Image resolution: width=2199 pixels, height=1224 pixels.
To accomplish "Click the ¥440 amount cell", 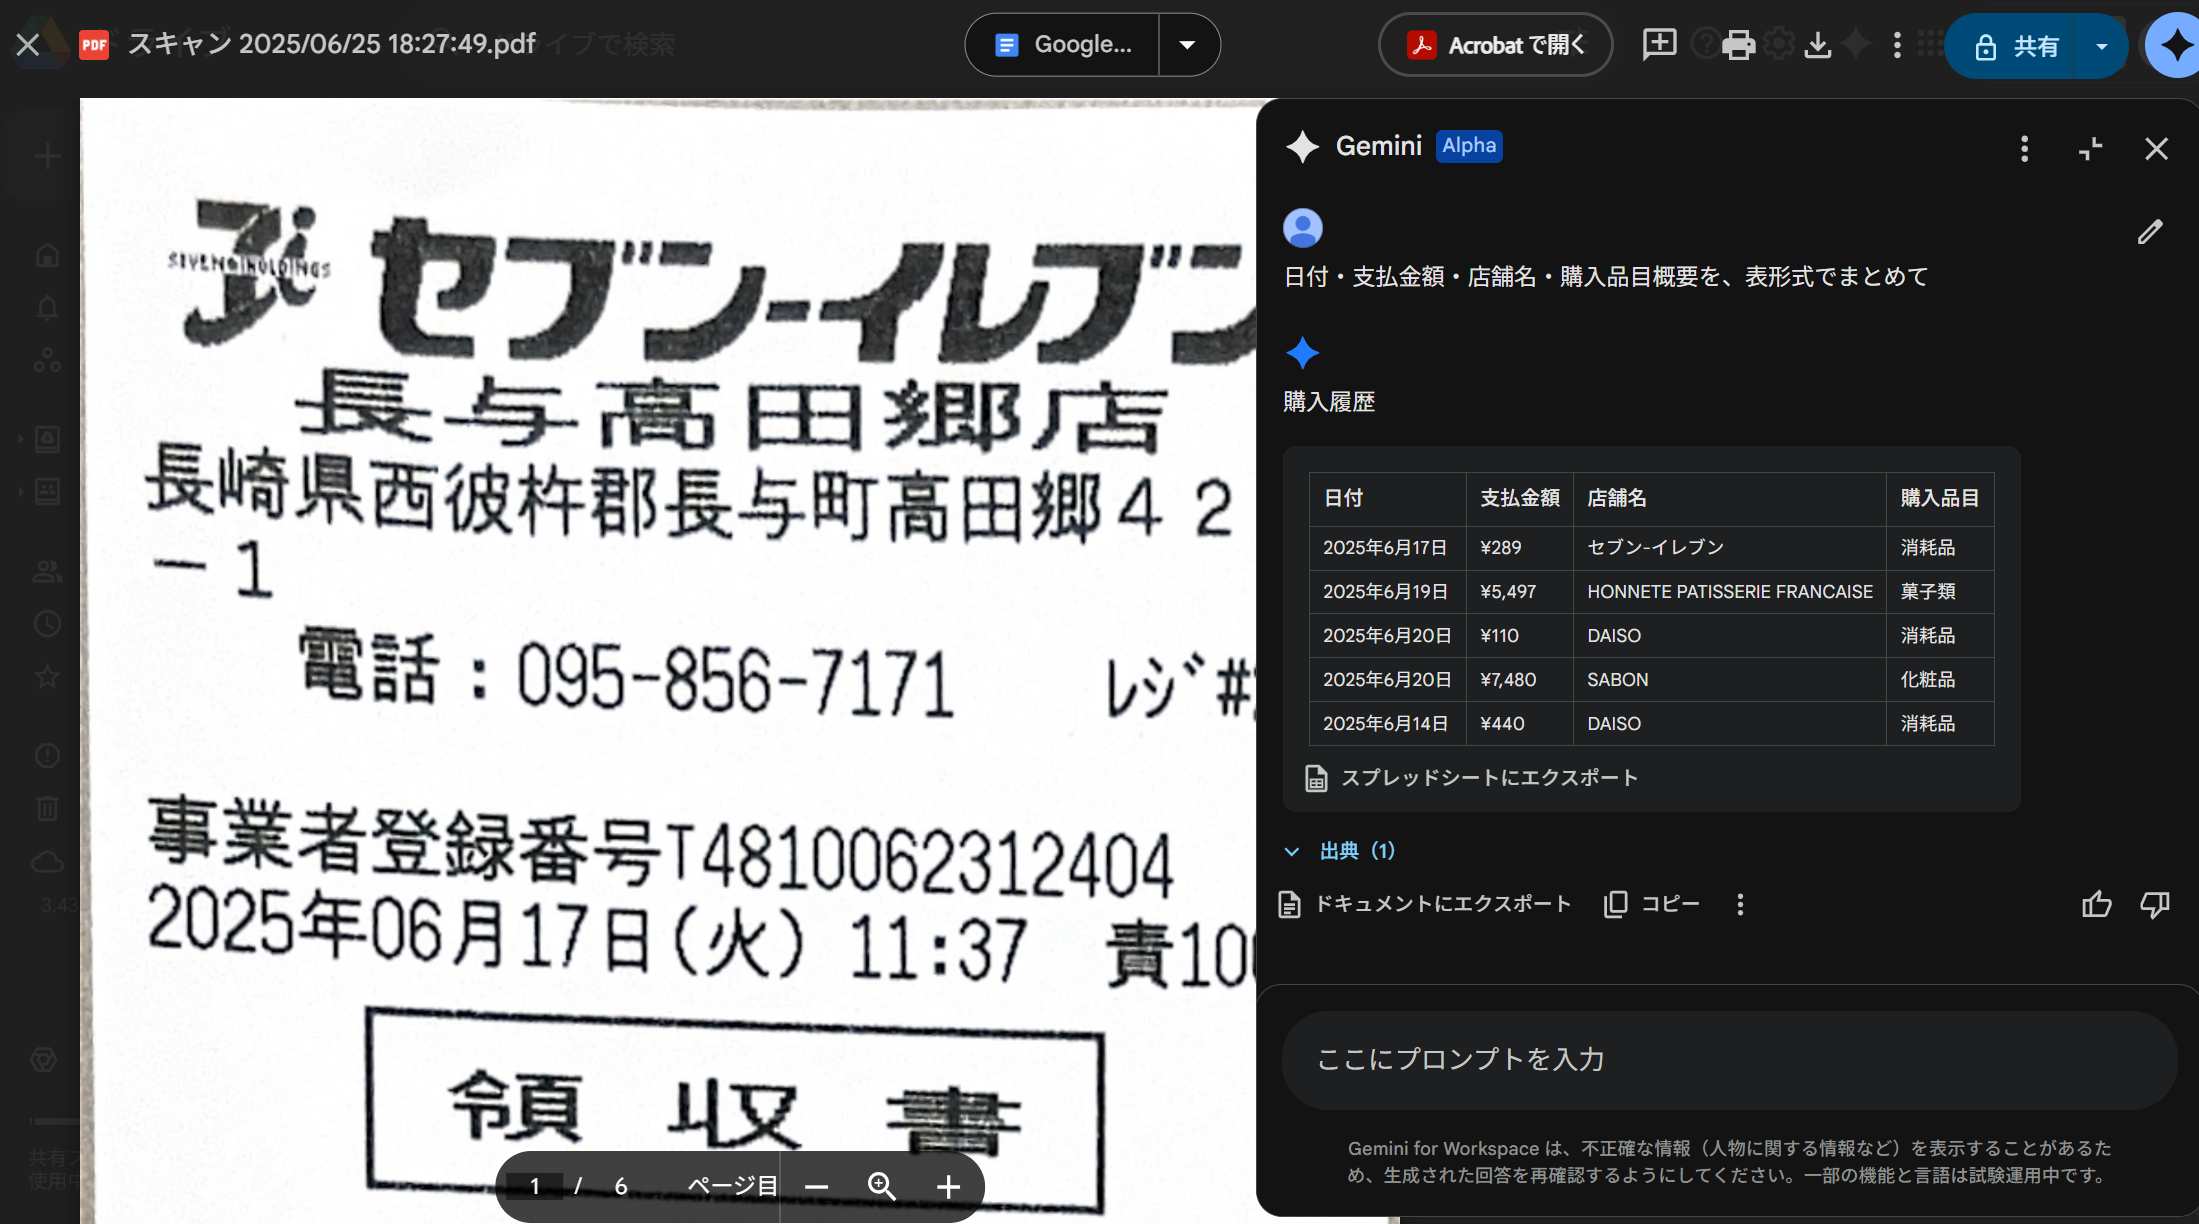I will (x=1519, y=724).
